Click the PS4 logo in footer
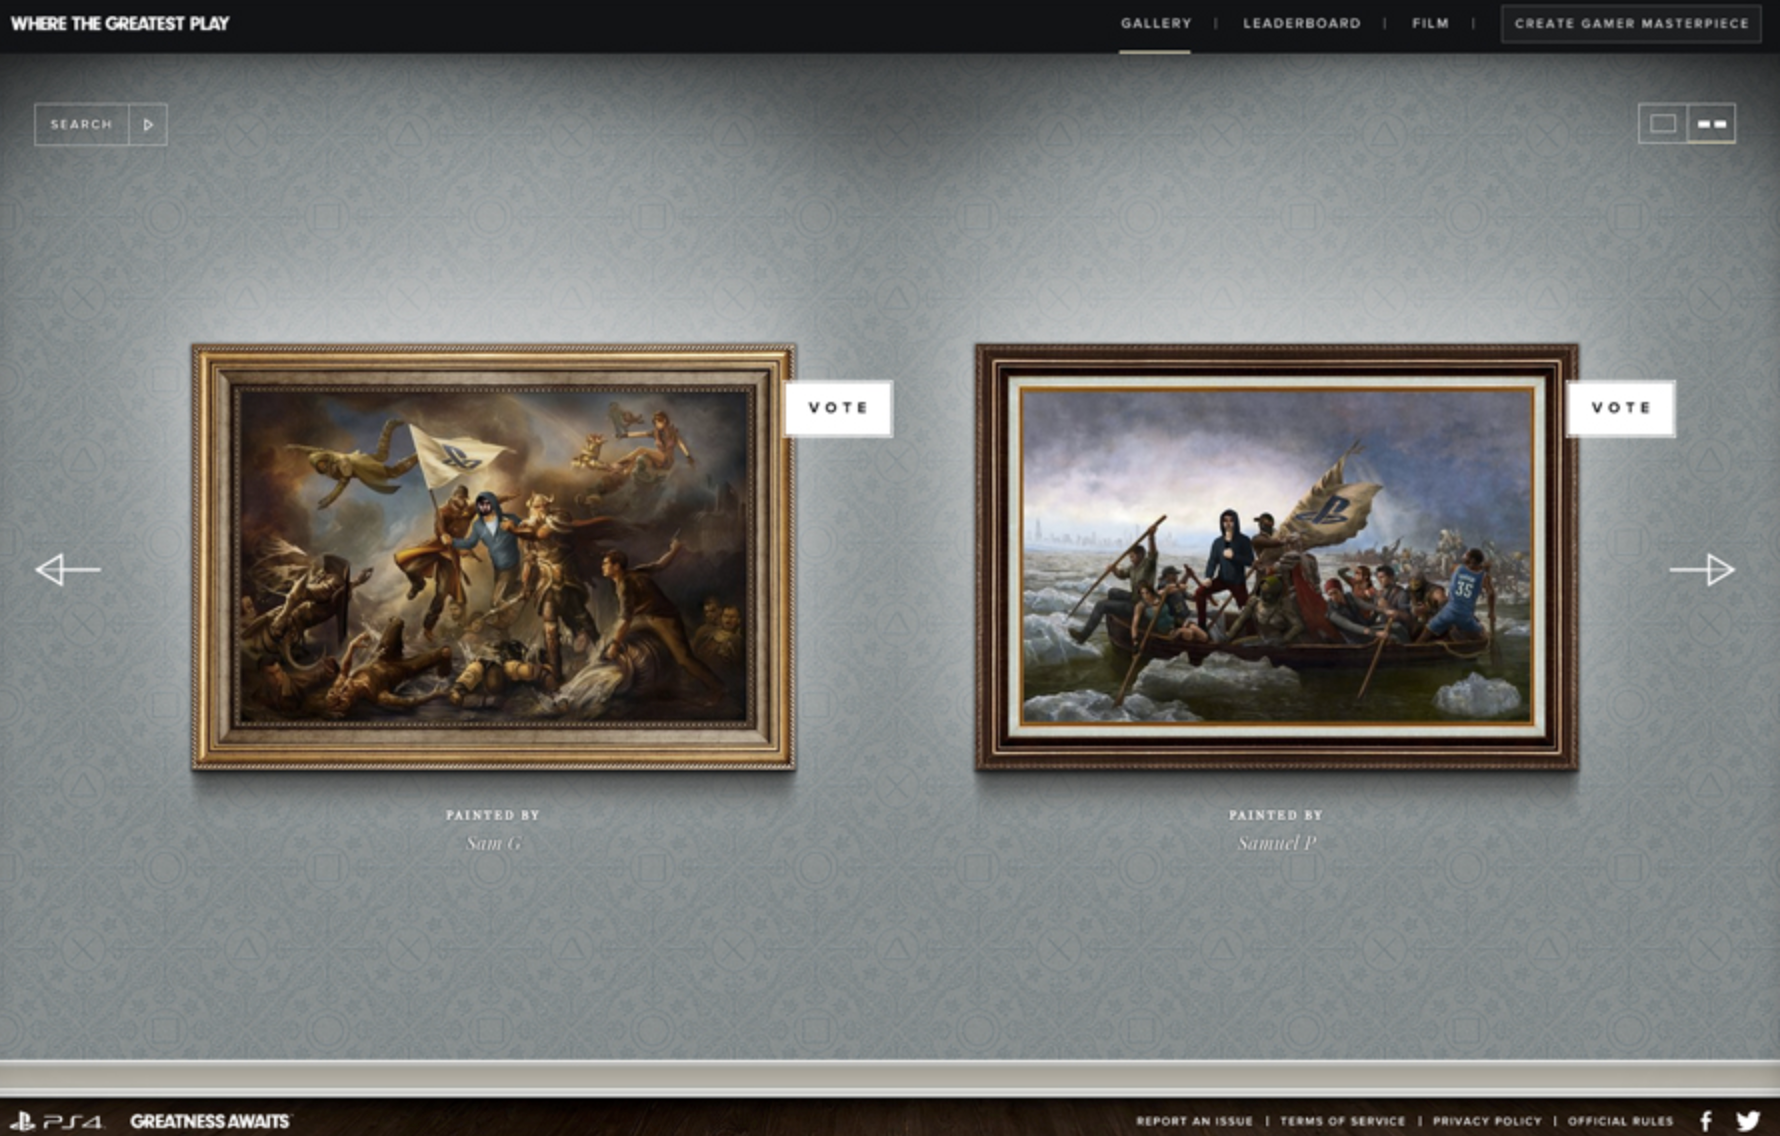This screenshot has height=1136, width=1780. 56,1121
